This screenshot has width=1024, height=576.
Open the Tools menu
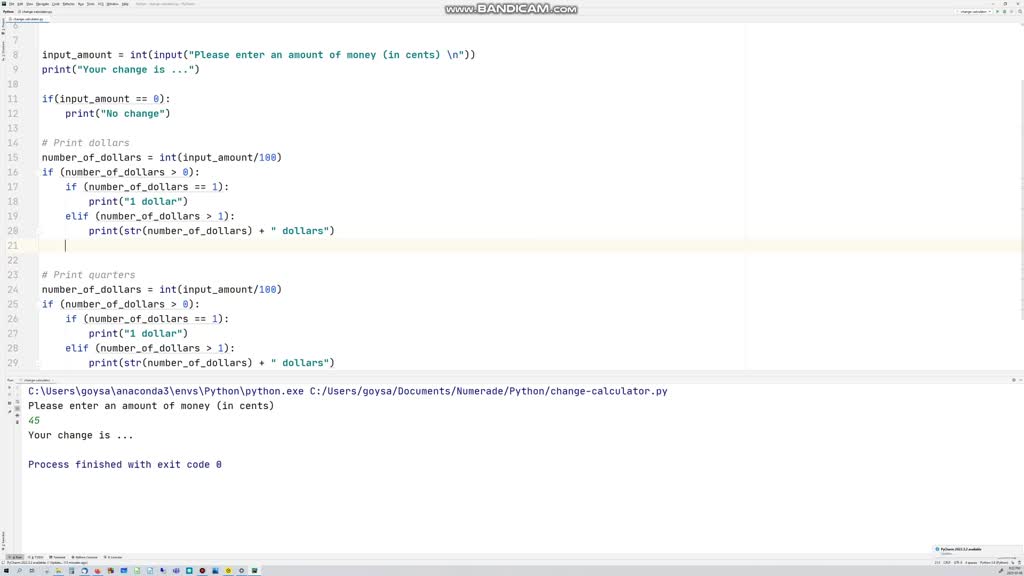91,4
